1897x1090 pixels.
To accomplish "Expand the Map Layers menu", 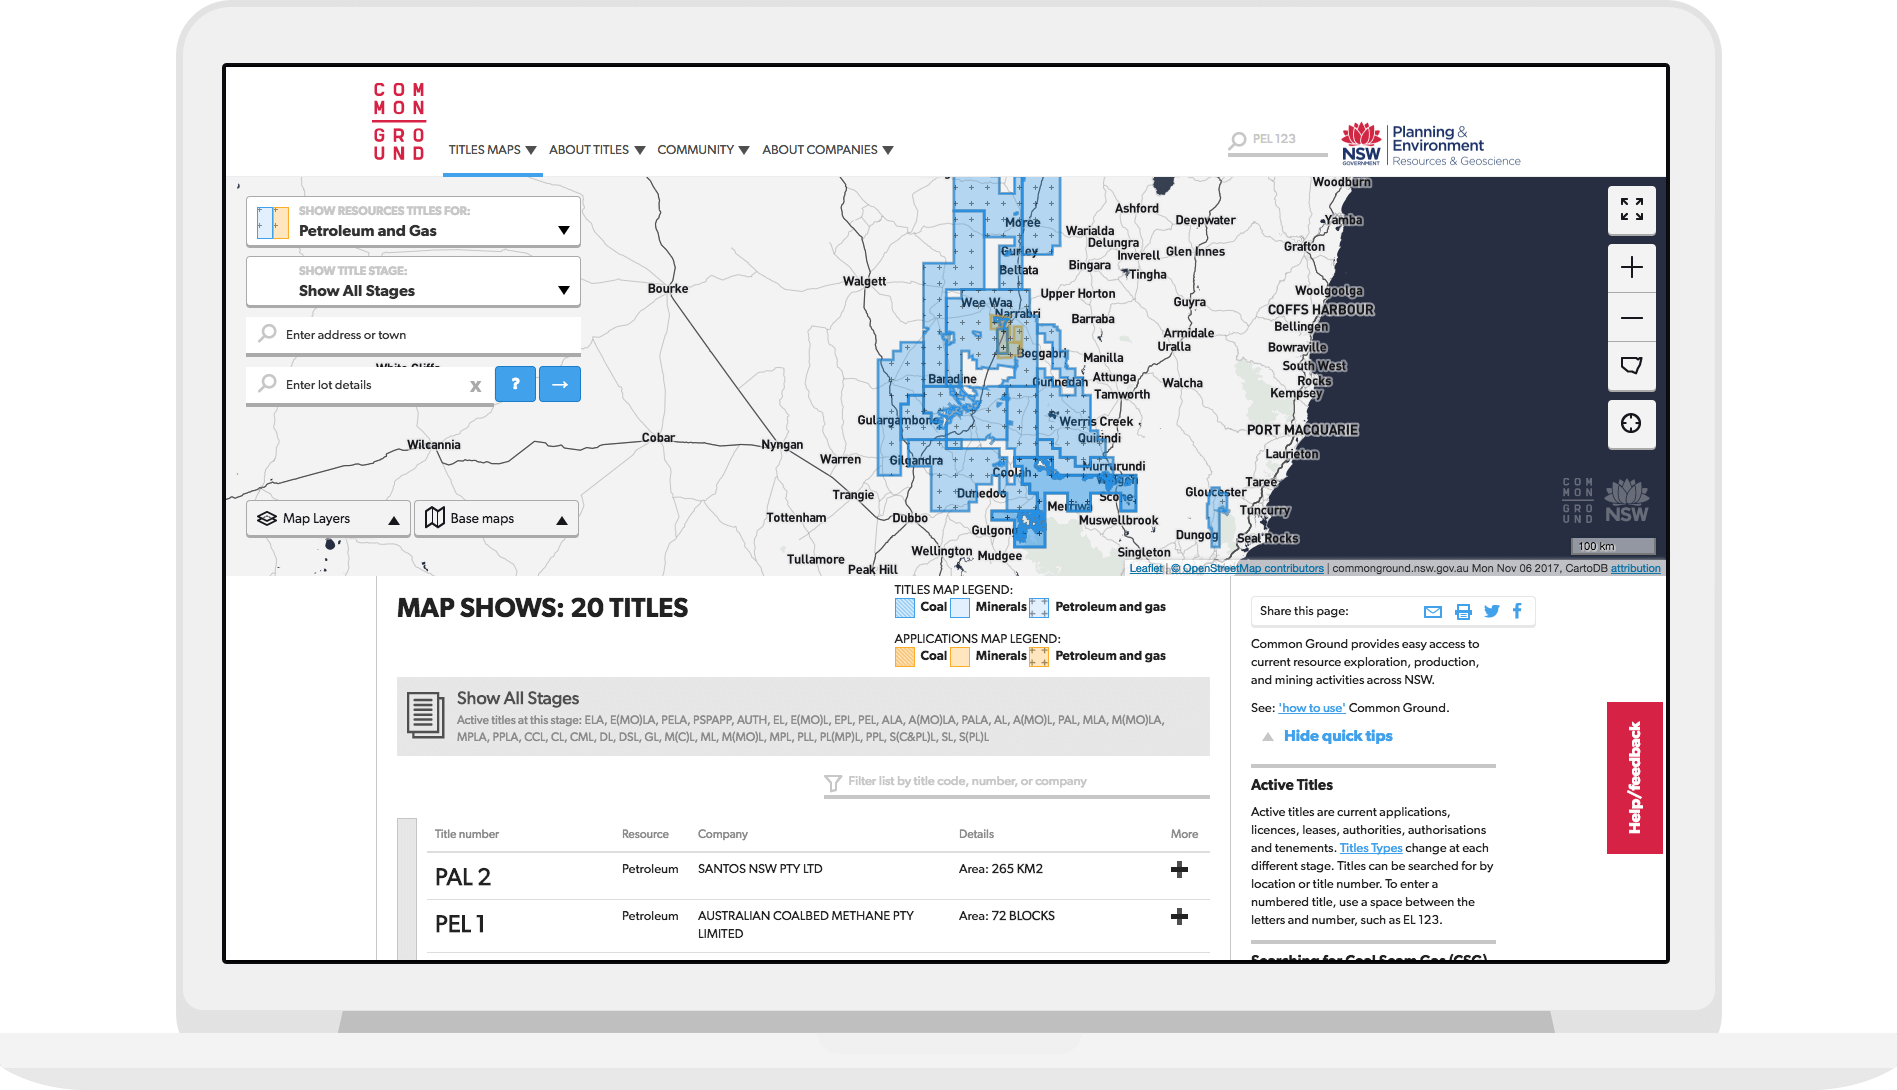I will point(328,519).
